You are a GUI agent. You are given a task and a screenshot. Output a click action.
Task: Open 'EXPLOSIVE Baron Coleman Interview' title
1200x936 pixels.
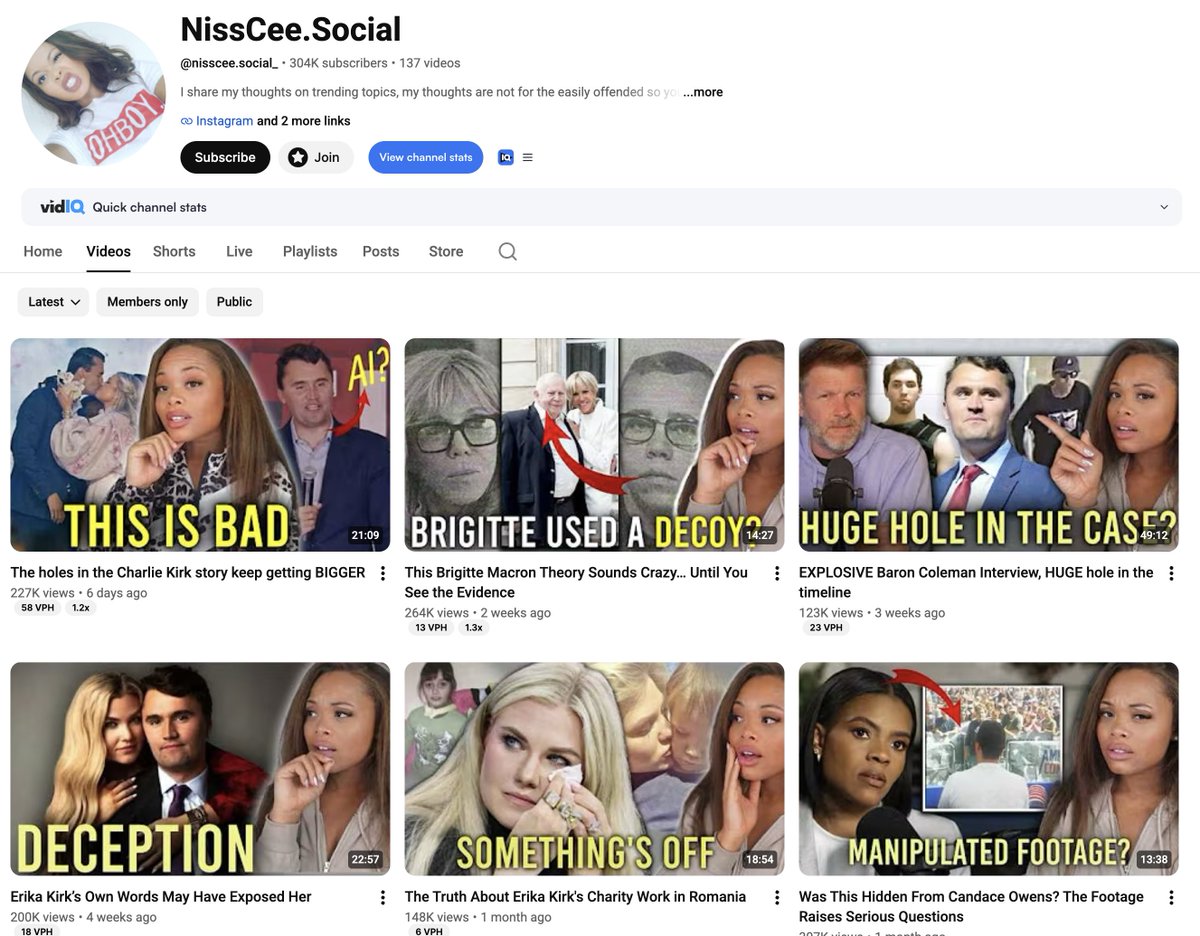click(x=976, y=582)
